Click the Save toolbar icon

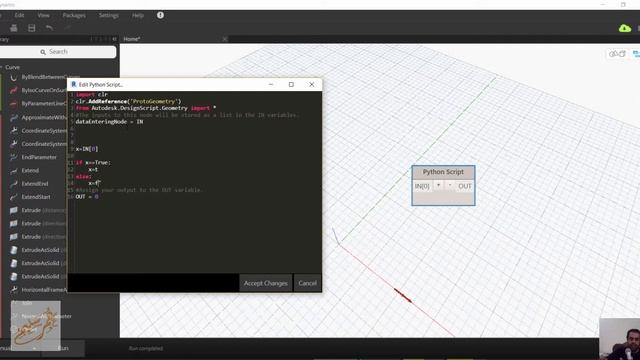(31, 28)
